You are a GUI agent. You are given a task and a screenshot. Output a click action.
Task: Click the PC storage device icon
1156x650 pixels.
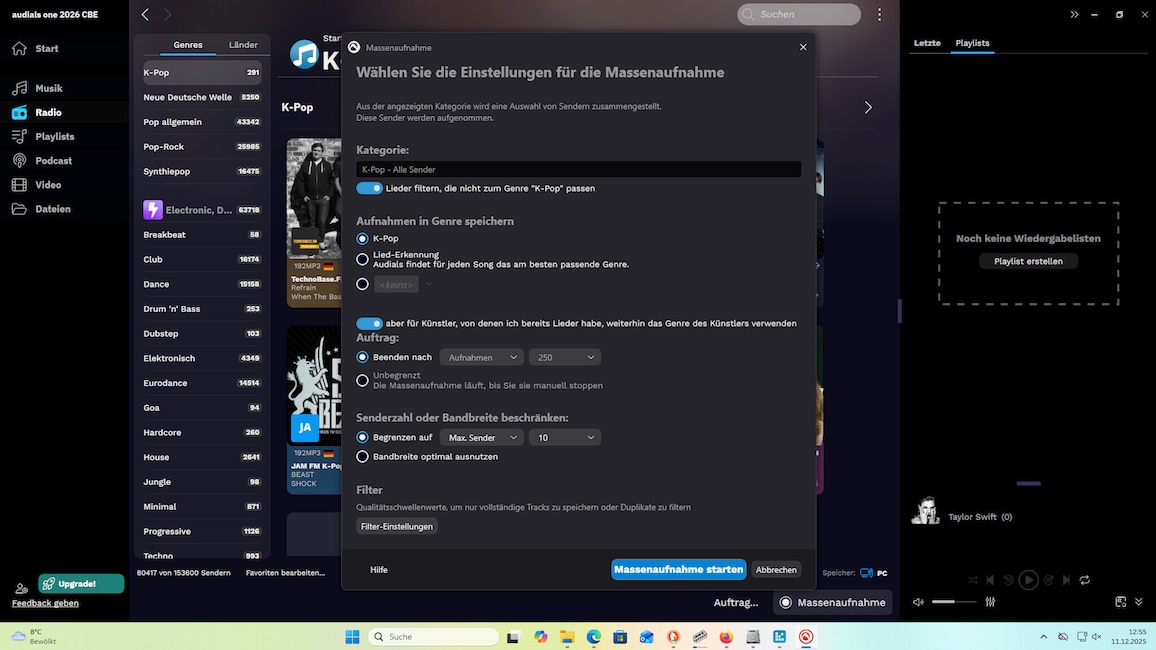click(866, 573)
